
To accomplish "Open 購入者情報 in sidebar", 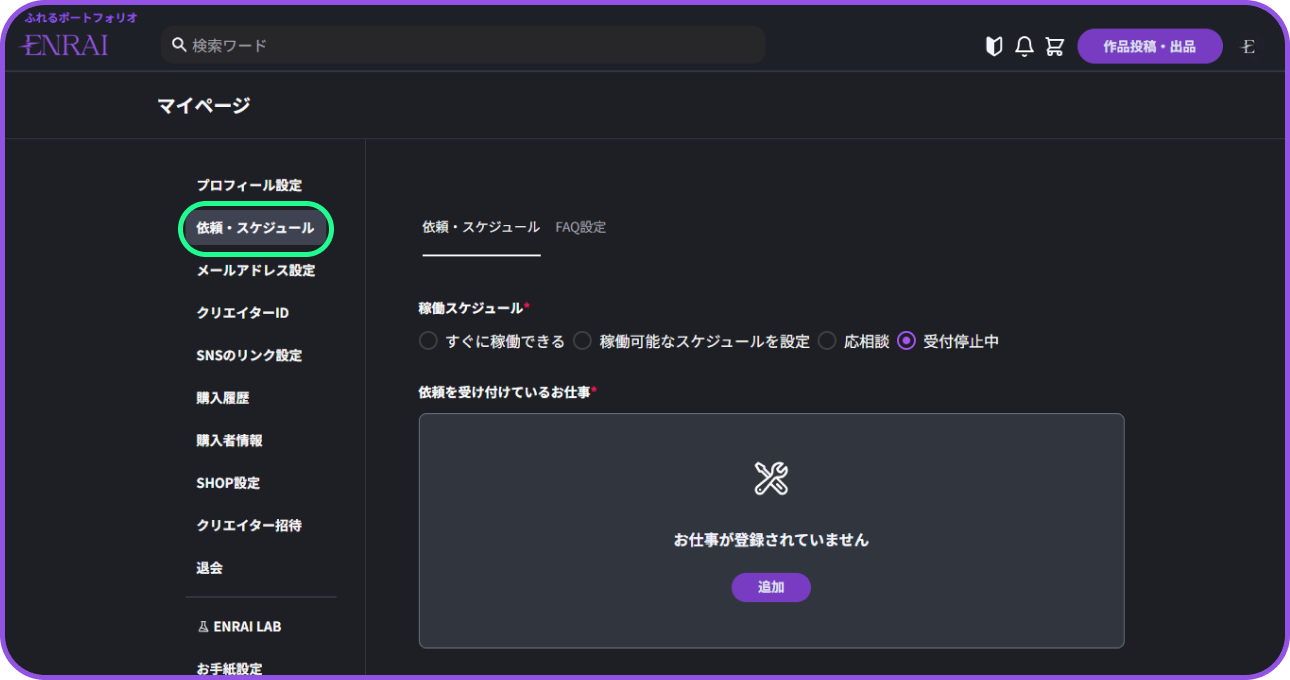I will click(x=229, y=440).
